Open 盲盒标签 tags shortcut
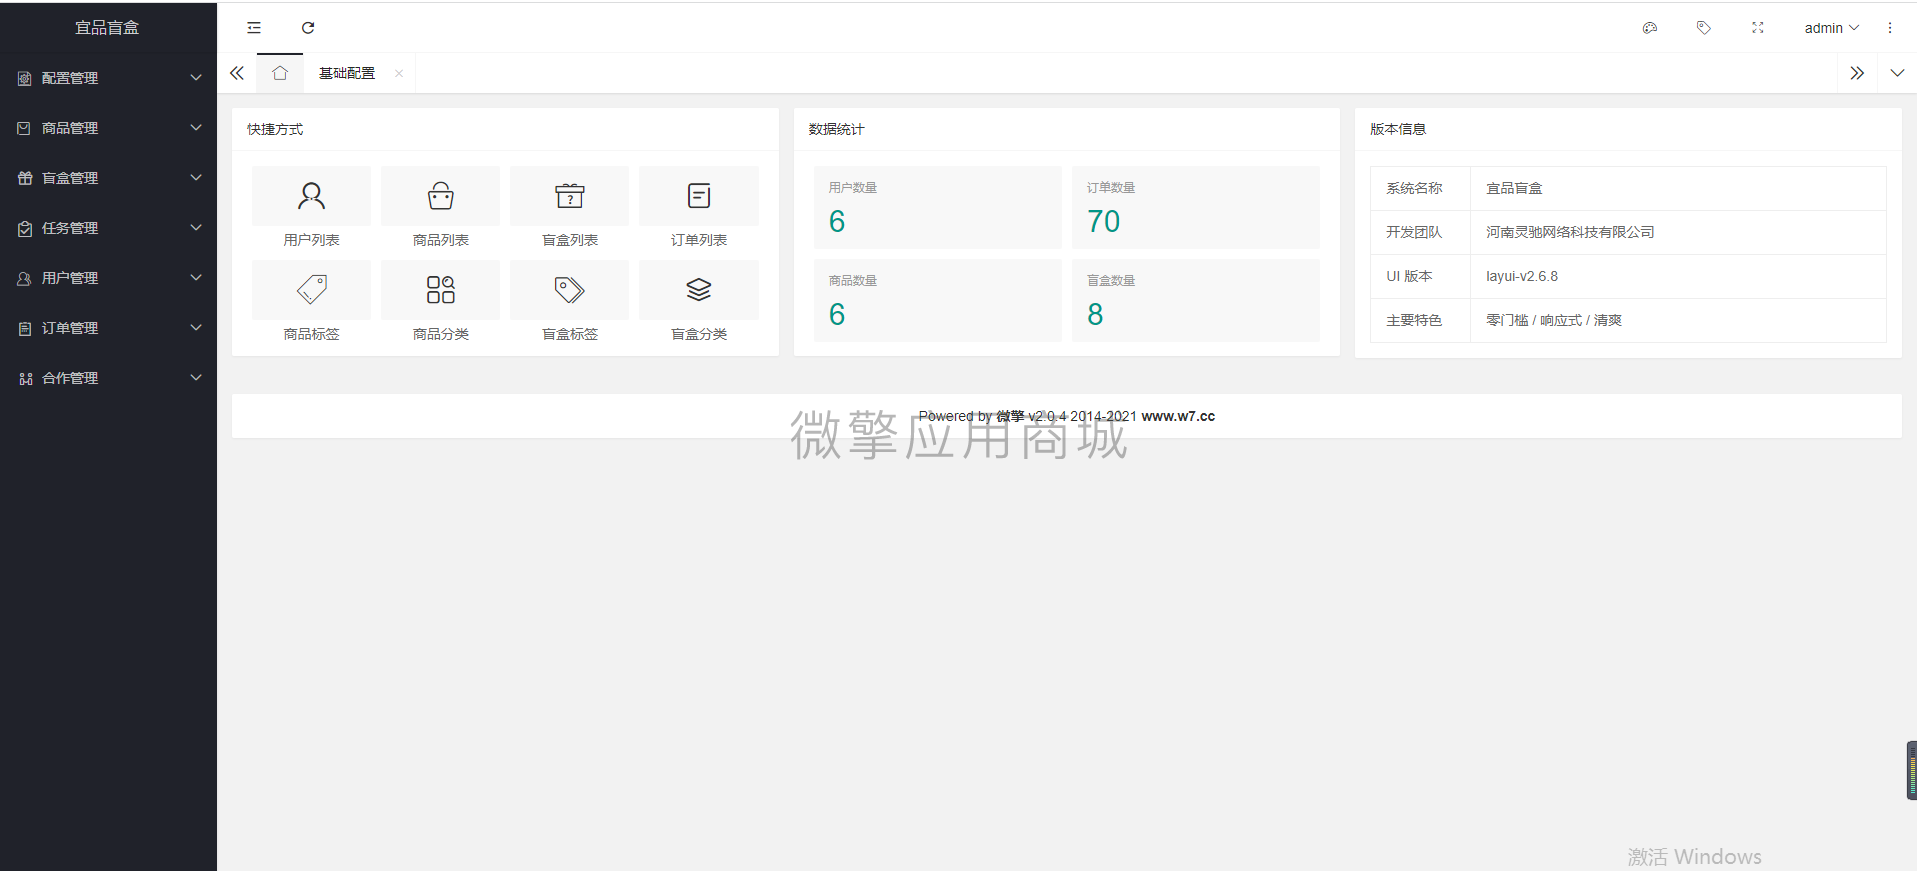Viewport: 1917px width, 871px height. tap(570, 290)
